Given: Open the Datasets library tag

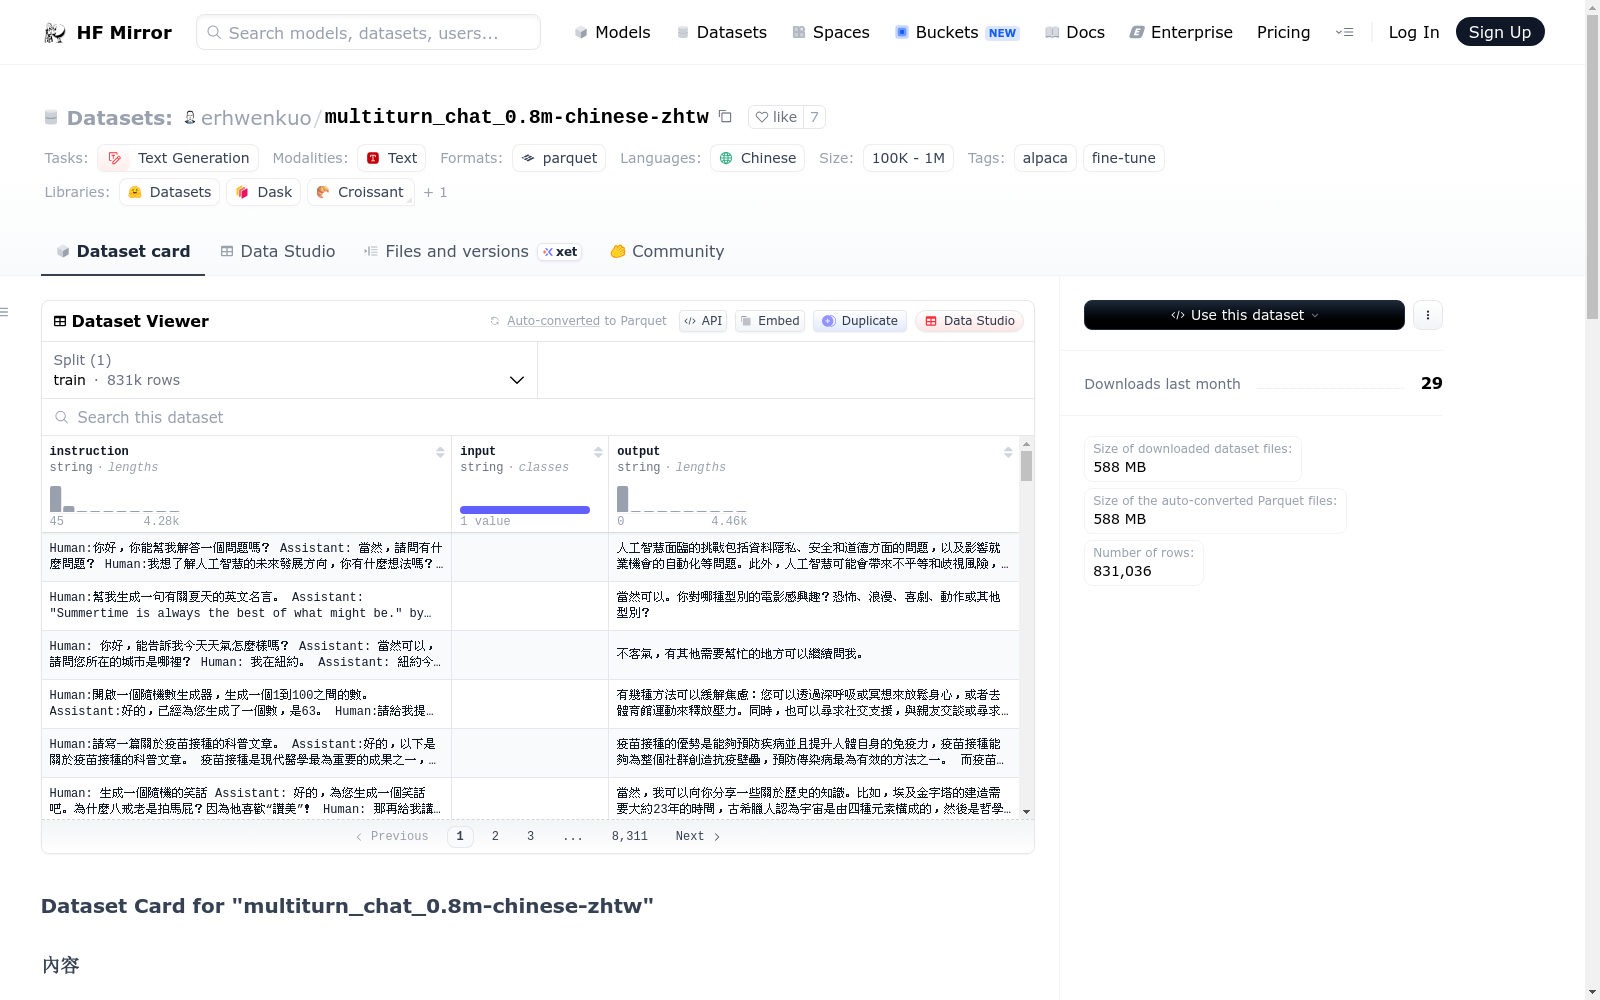Looking at the screenshot, I should pyautogui.click(x=169, y=192).
